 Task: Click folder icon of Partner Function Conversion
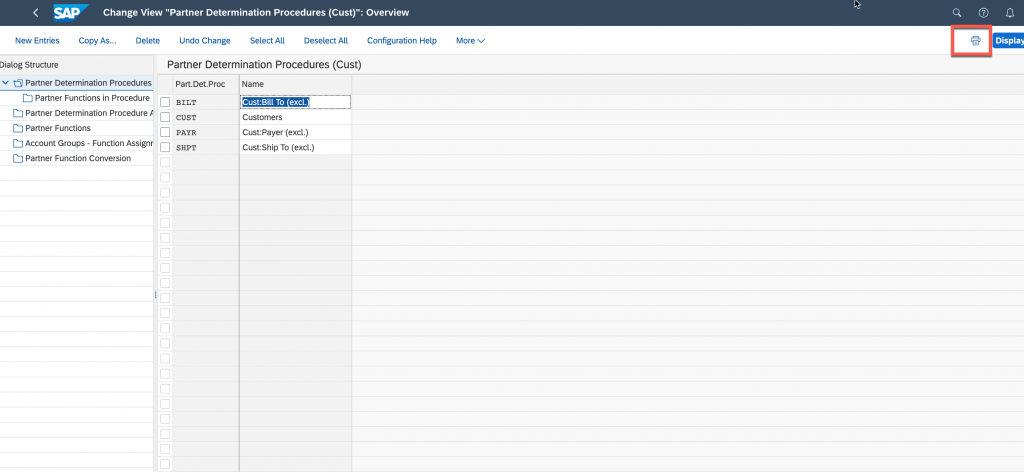18,158
